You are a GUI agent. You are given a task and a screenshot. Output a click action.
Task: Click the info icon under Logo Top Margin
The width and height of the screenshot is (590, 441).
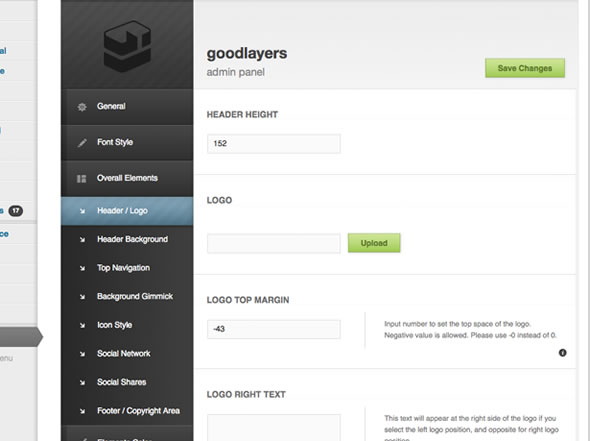[x=563, y=353]
